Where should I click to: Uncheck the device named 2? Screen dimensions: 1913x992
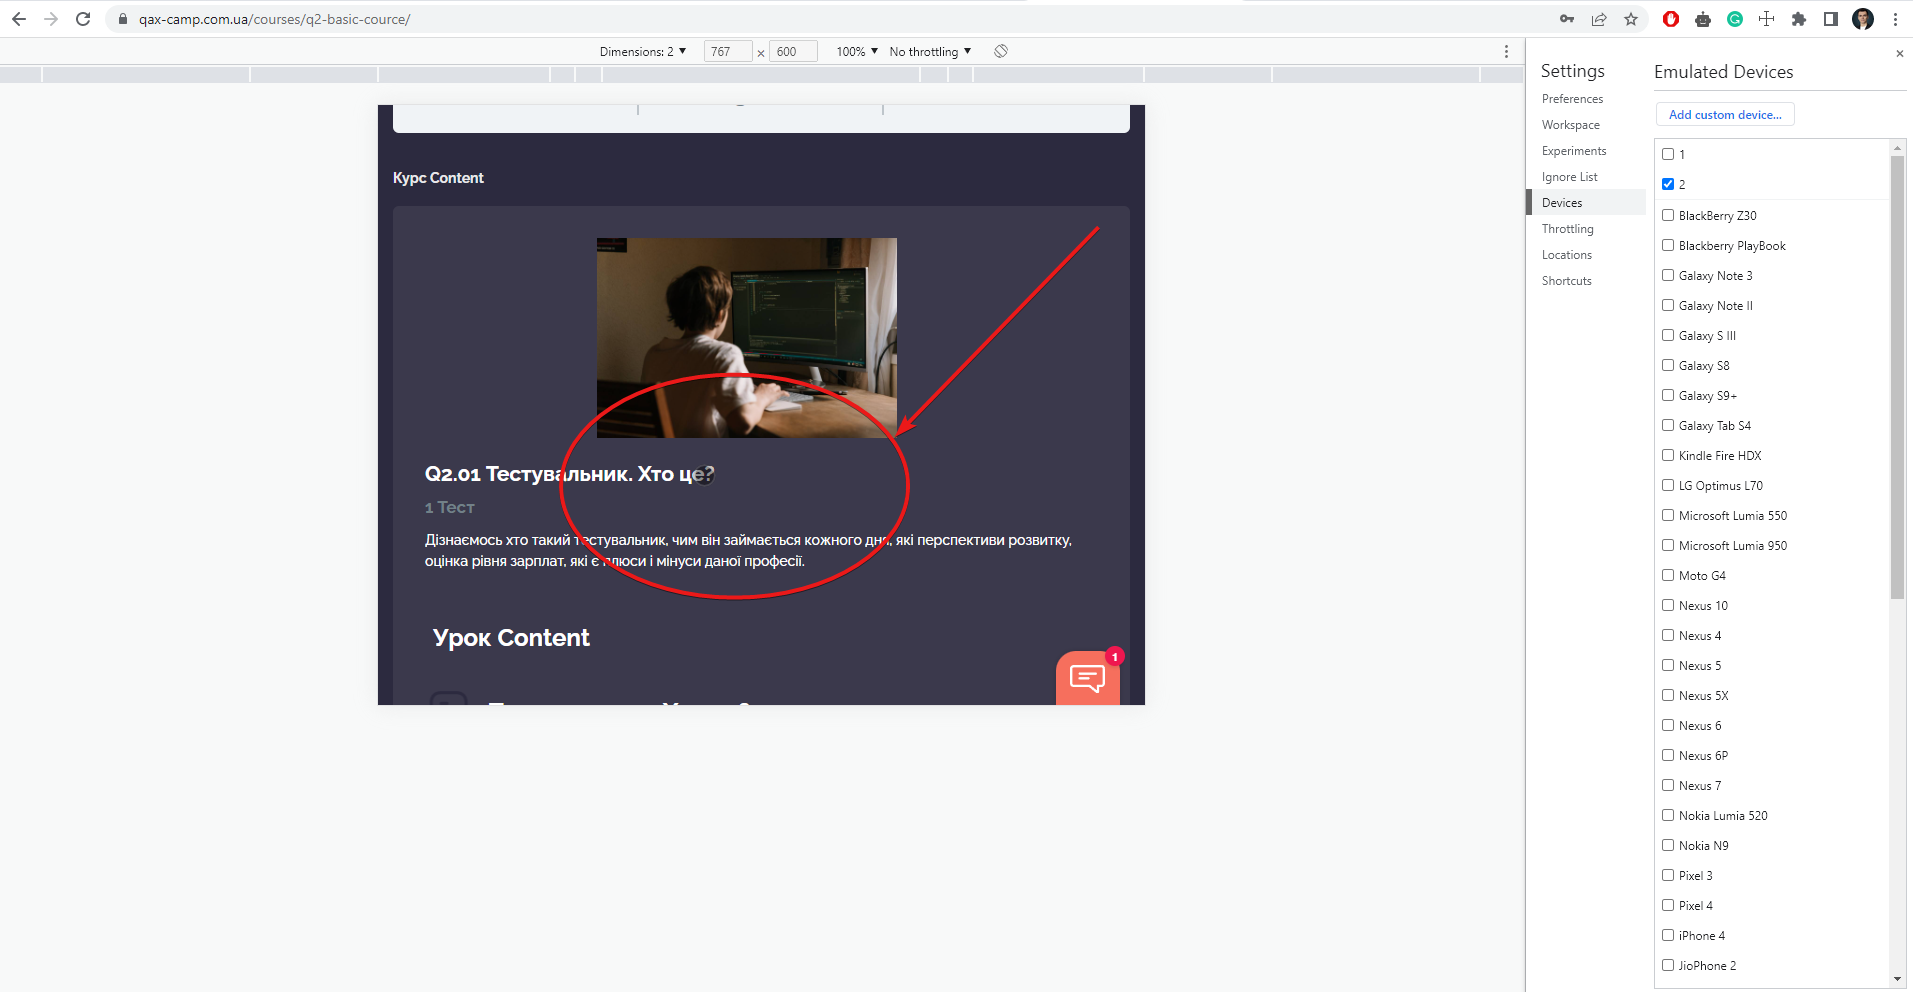tap(1668, 183)
